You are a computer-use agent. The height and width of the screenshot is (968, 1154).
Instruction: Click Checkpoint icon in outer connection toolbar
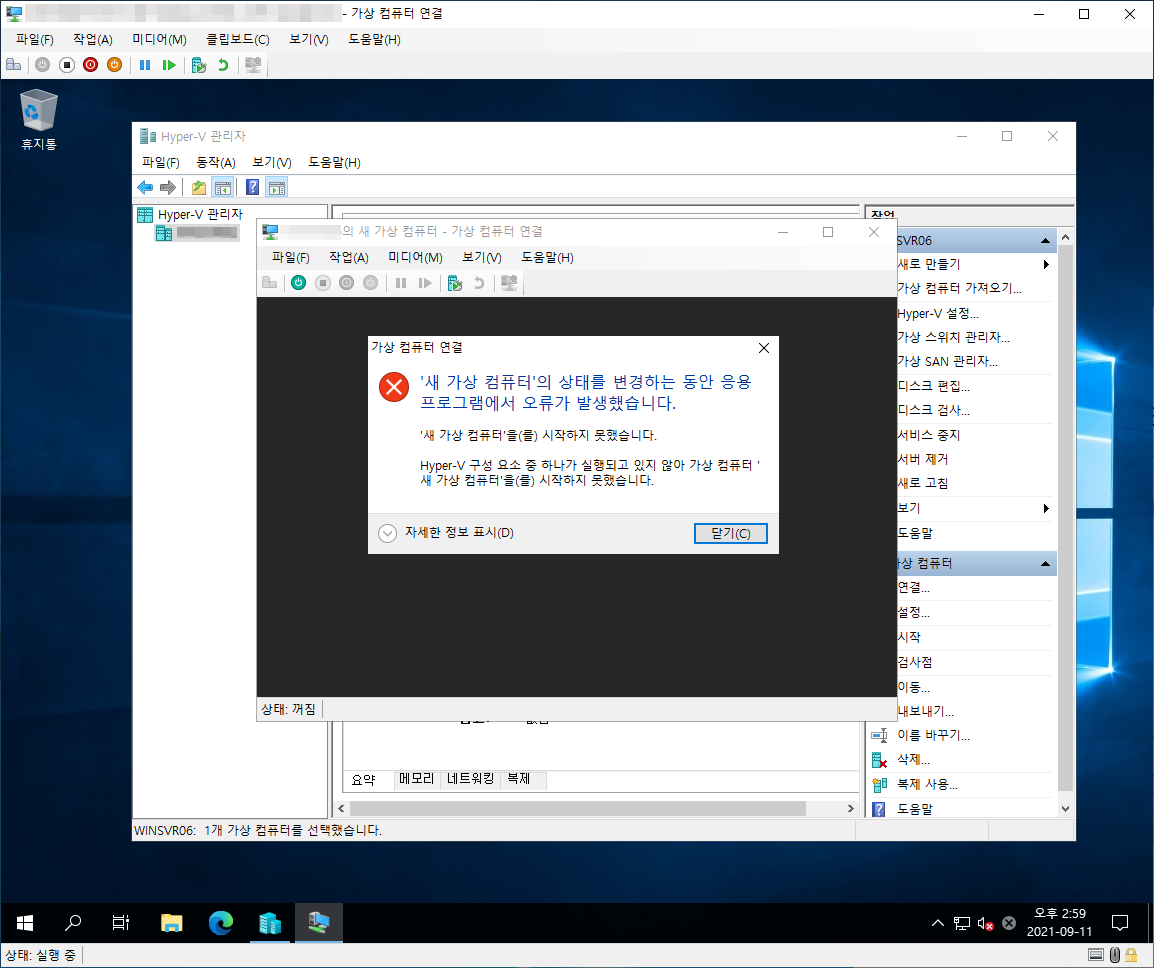[199, 65]
